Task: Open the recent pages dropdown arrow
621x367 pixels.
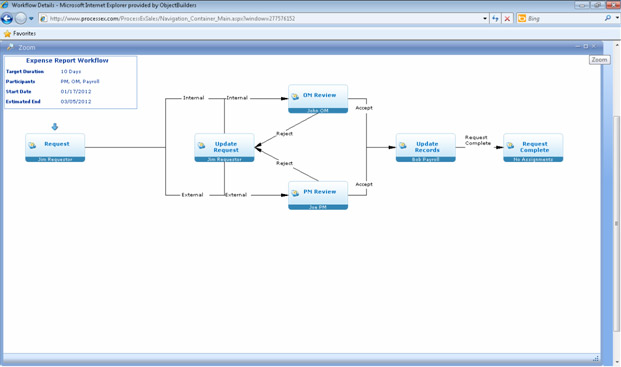Action: pyautogui.click(x=31, y=18)
